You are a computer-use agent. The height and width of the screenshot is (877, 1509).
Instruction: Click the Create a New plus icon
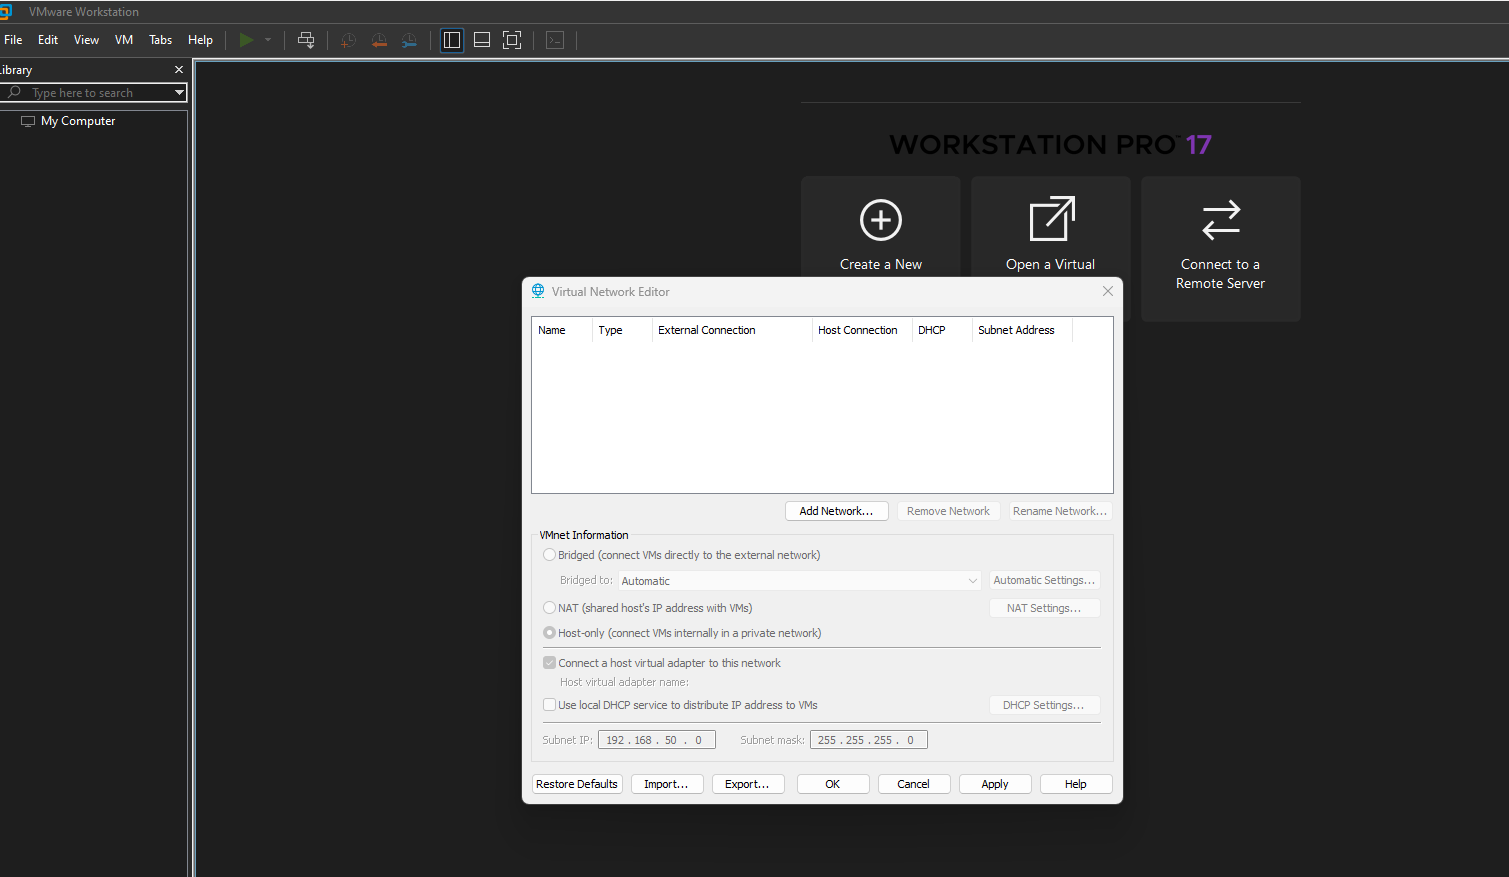(881, 220)
